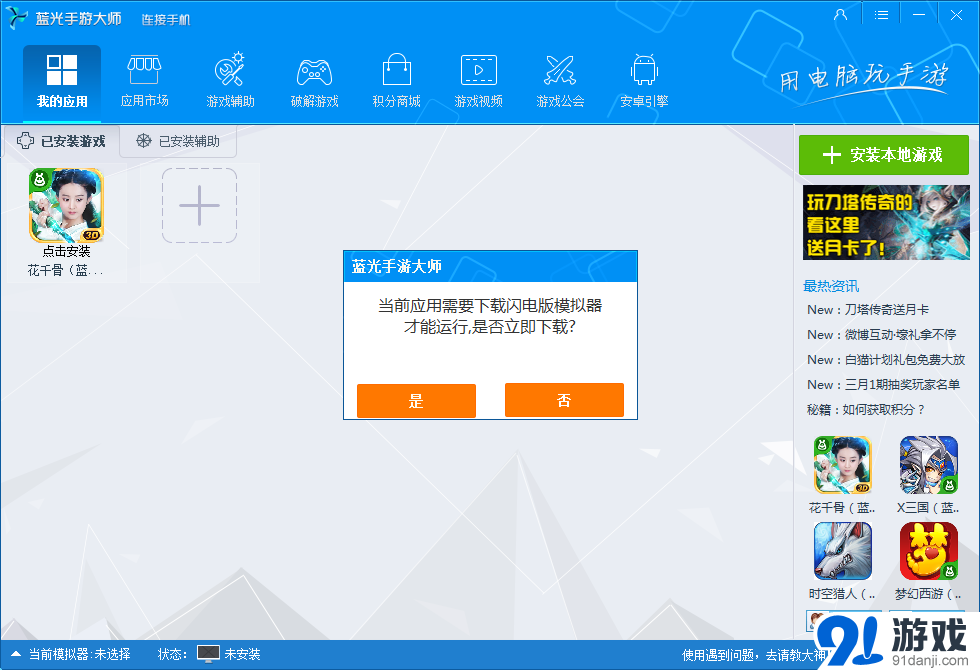Select recommended 时空猎人 game icon
The height and width of the screenshot is (670, 980).
pyautogui.click(x=842, y=551)
